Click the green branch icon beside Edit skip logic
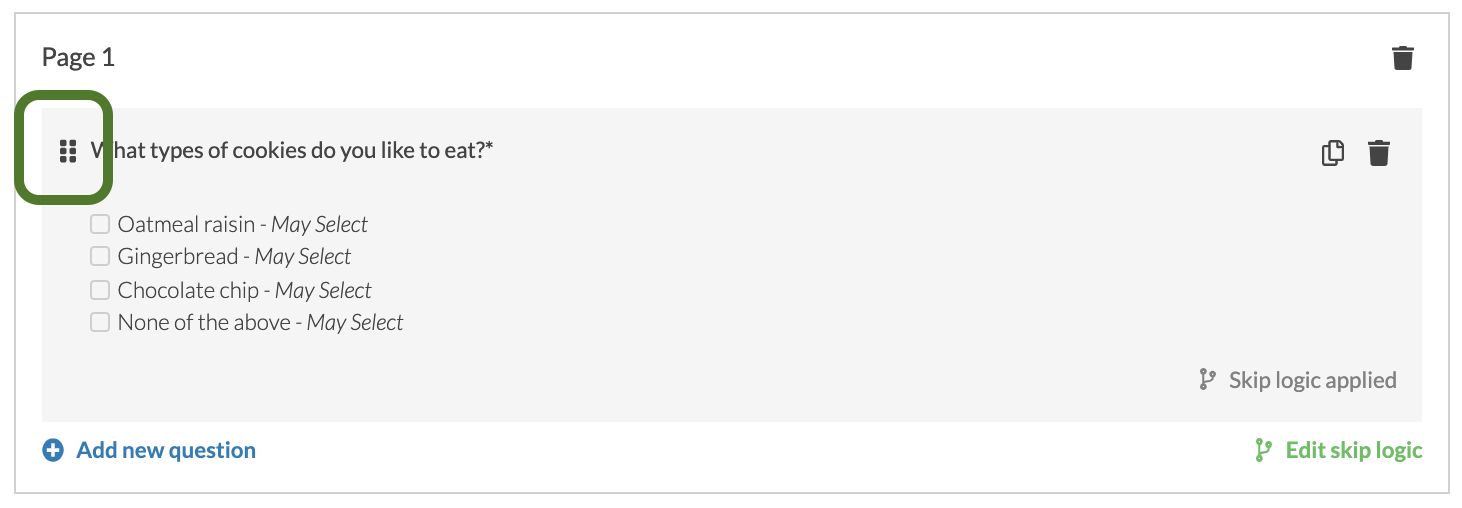 pos(1264,451)
